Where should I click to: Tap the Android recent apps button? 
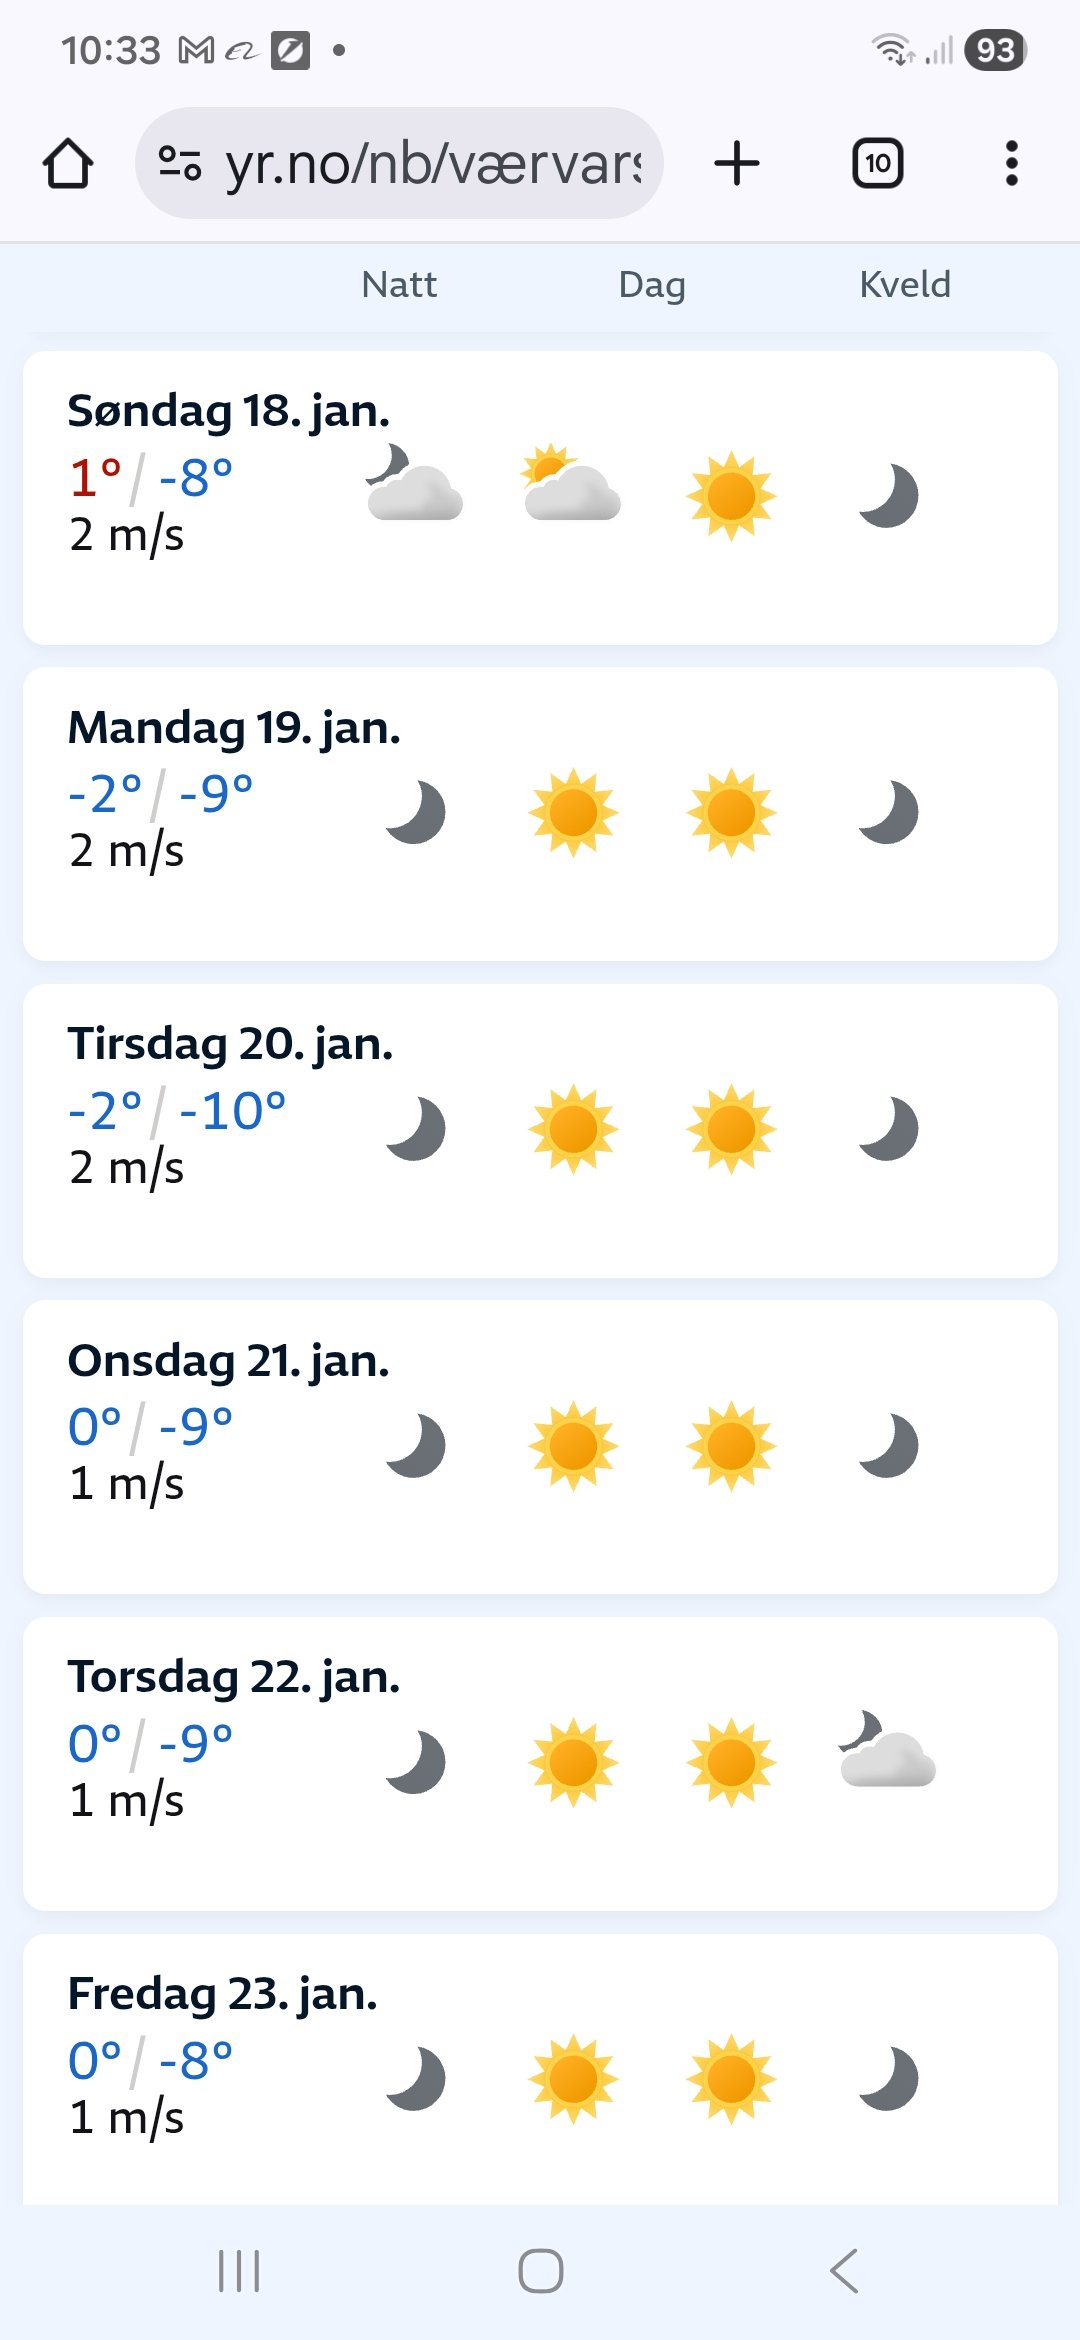(239, 2271)
